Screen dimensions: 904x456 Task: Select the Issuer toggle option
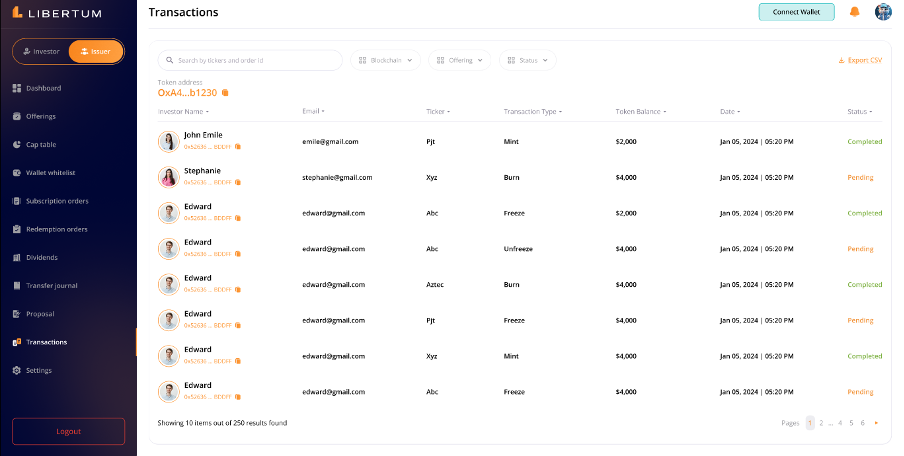pyautogui.click(x=96, y=51)
